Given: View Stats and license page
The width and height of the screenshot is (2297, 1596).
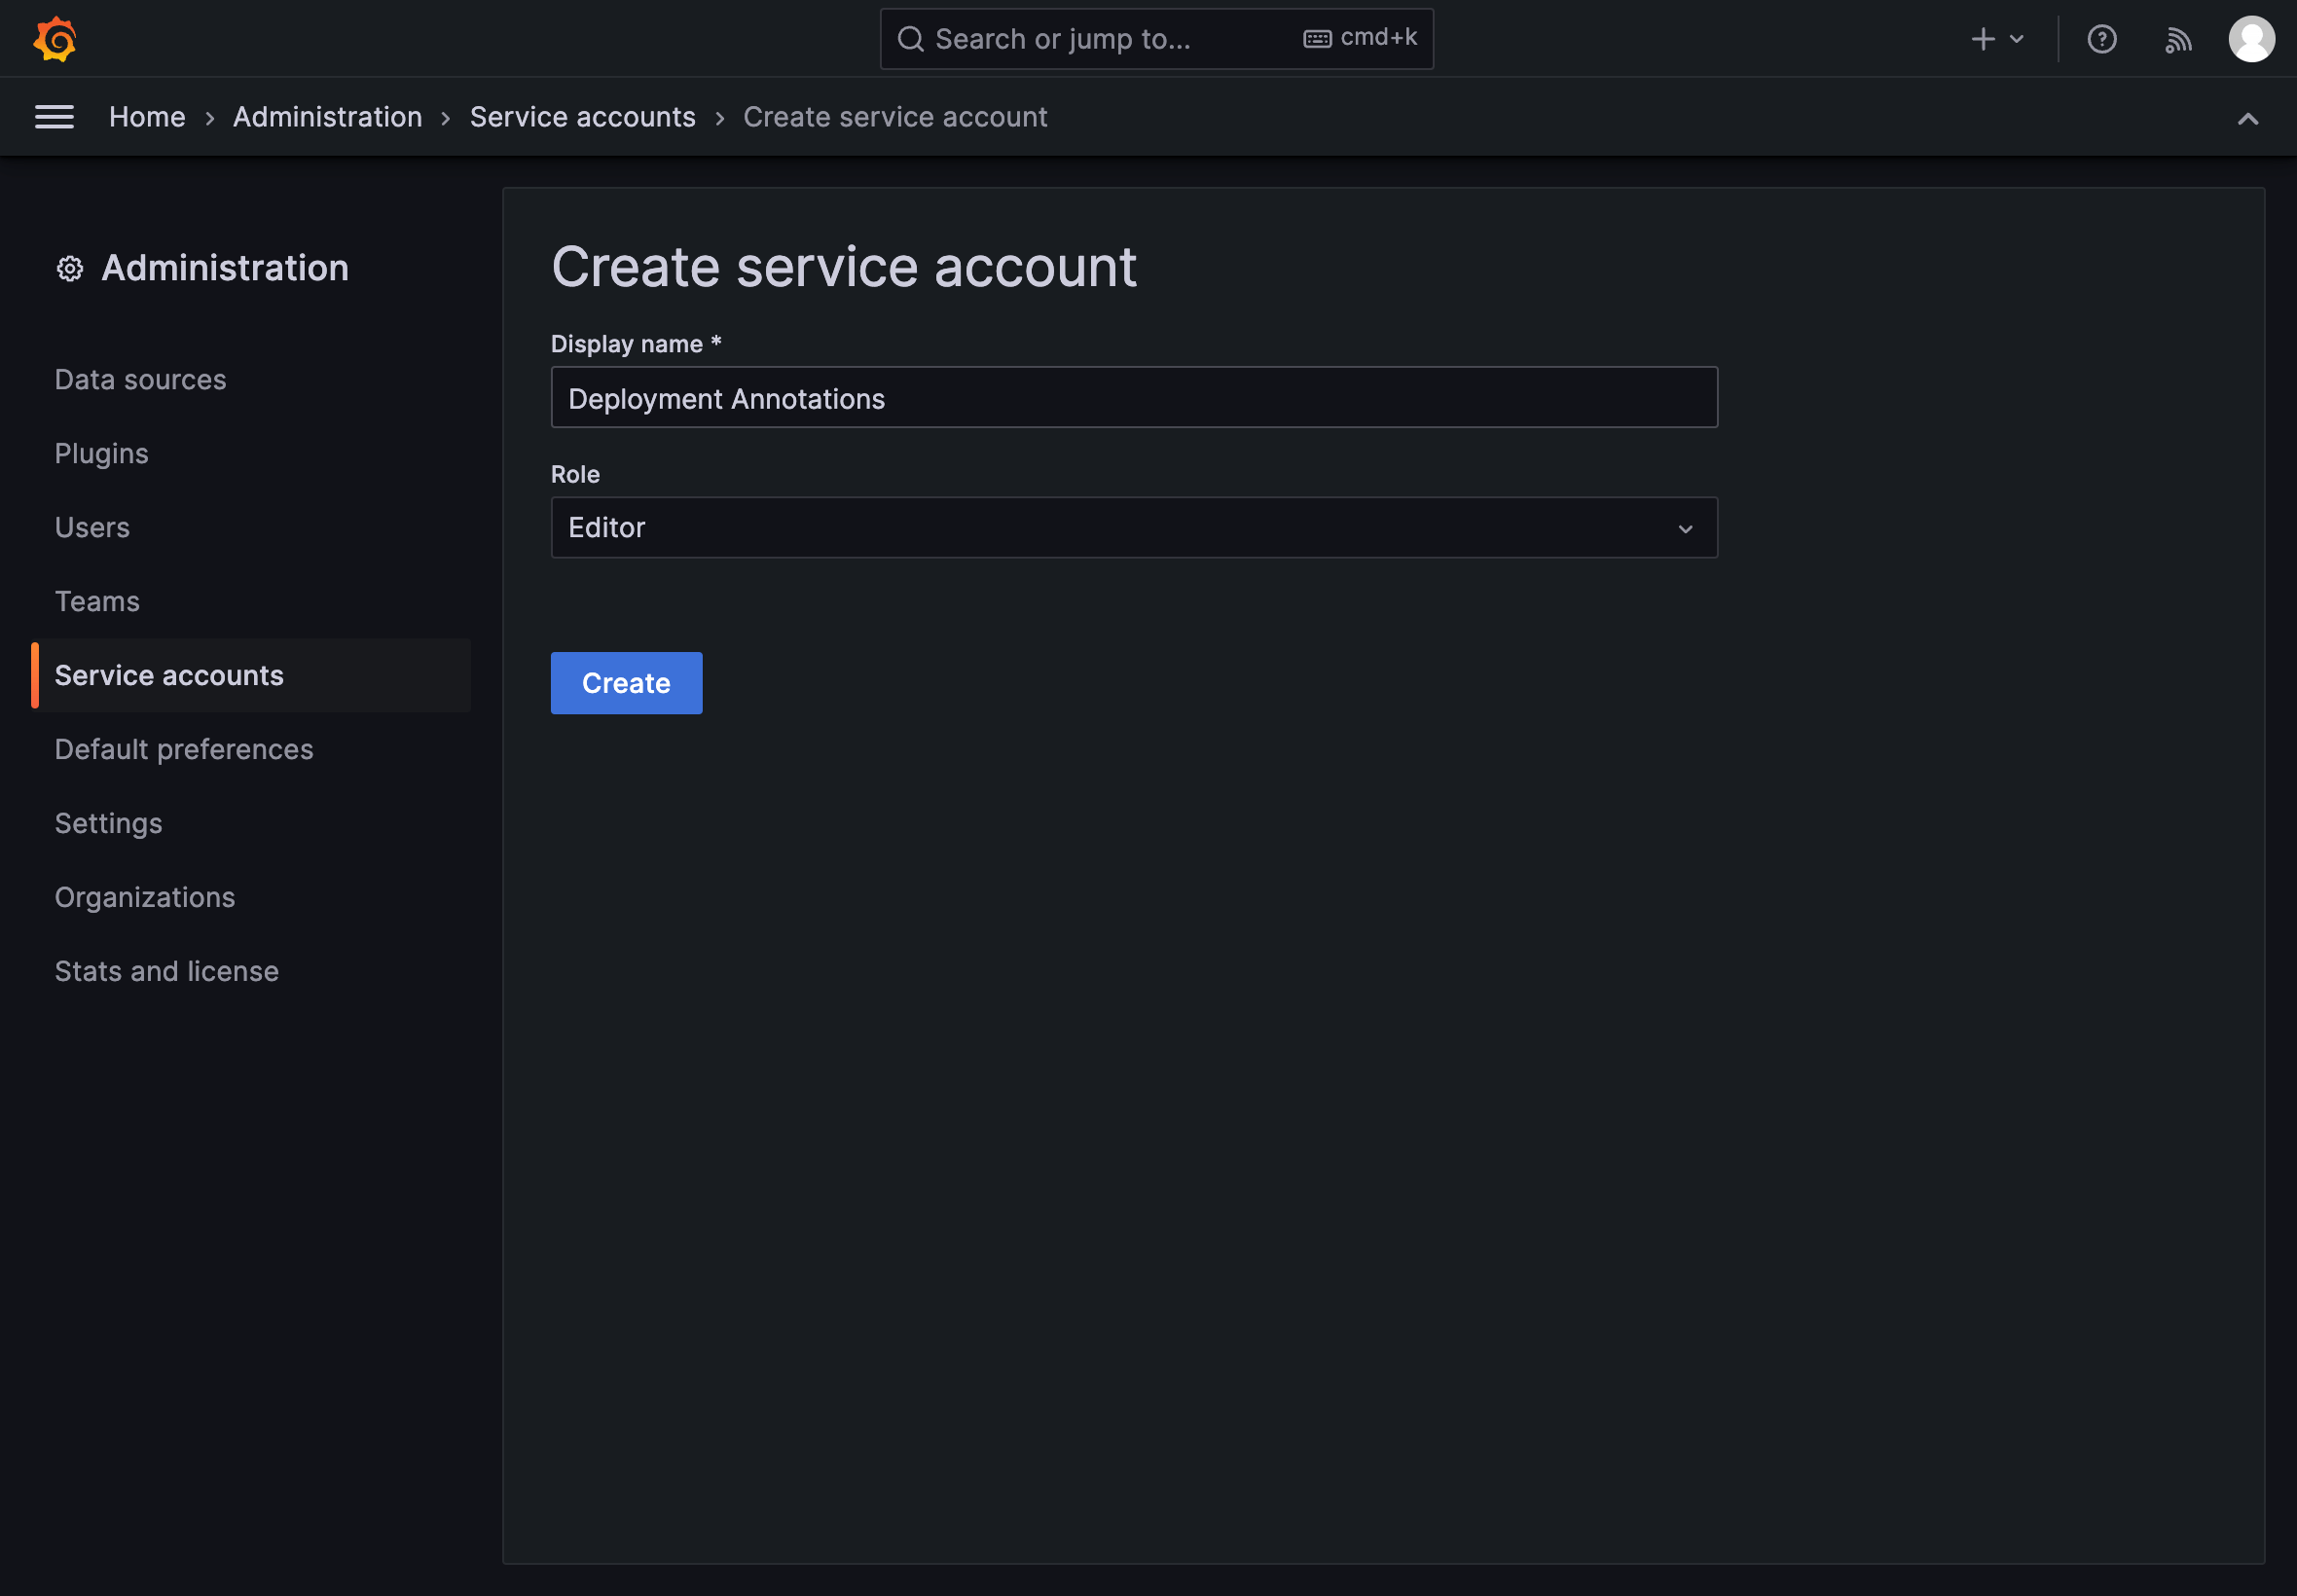Looking at the screenshot, I should coord(166,970).
